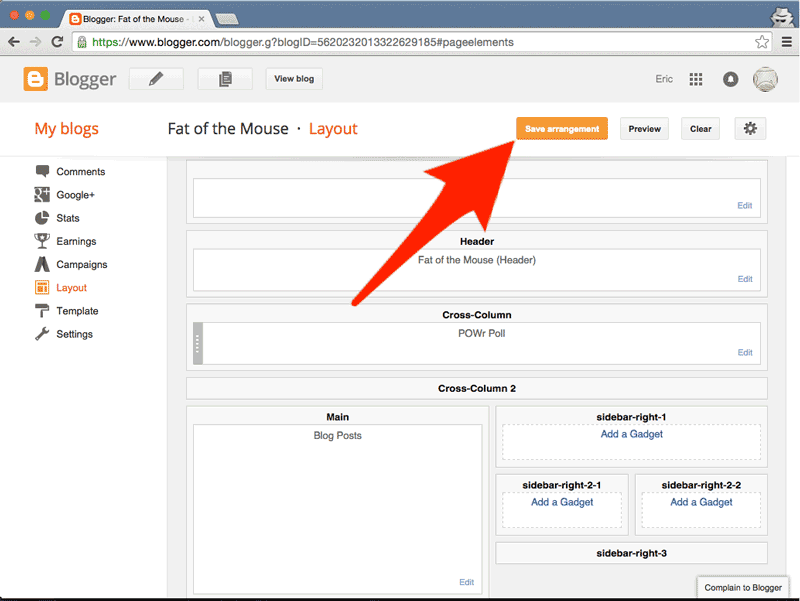The image size is (800, 601).
Task: Open the Comments menu item
Action: tap(81, 171)
